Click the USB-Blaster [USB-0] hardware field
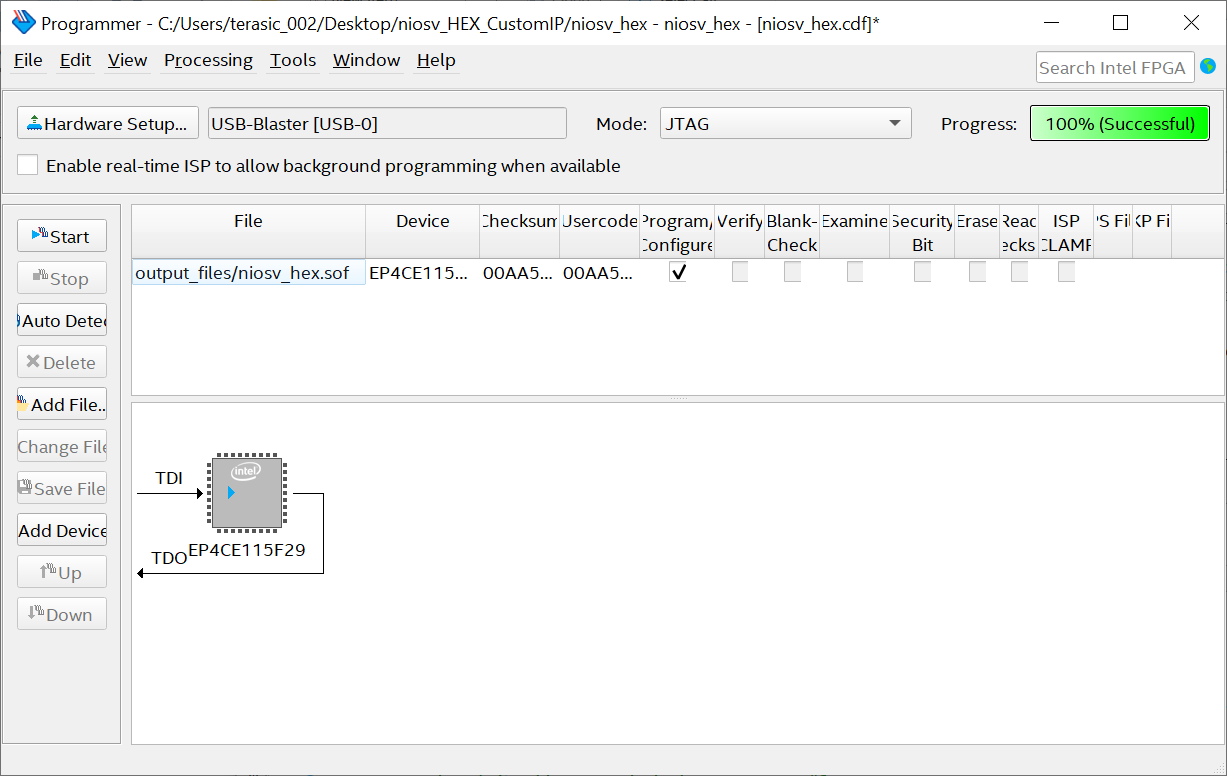 pos(387,124)
